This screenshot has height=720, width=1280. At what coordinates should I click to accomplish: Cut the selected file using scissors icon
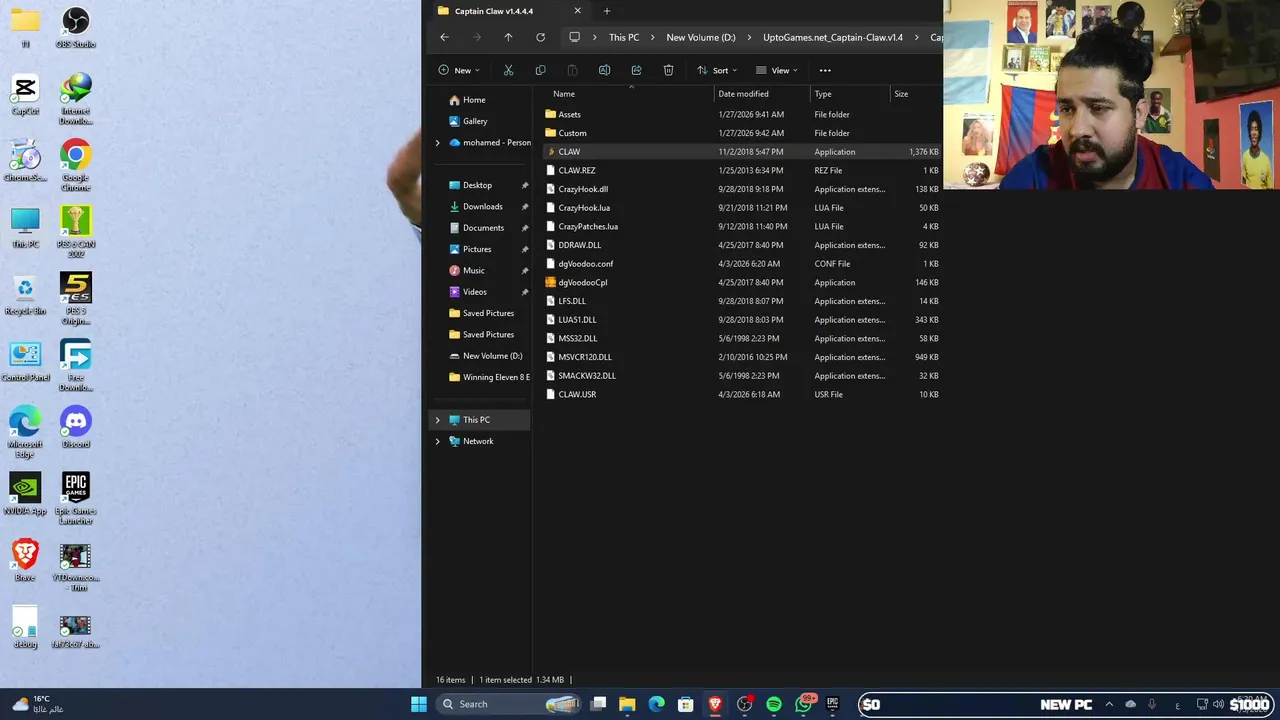coord(508,70)
